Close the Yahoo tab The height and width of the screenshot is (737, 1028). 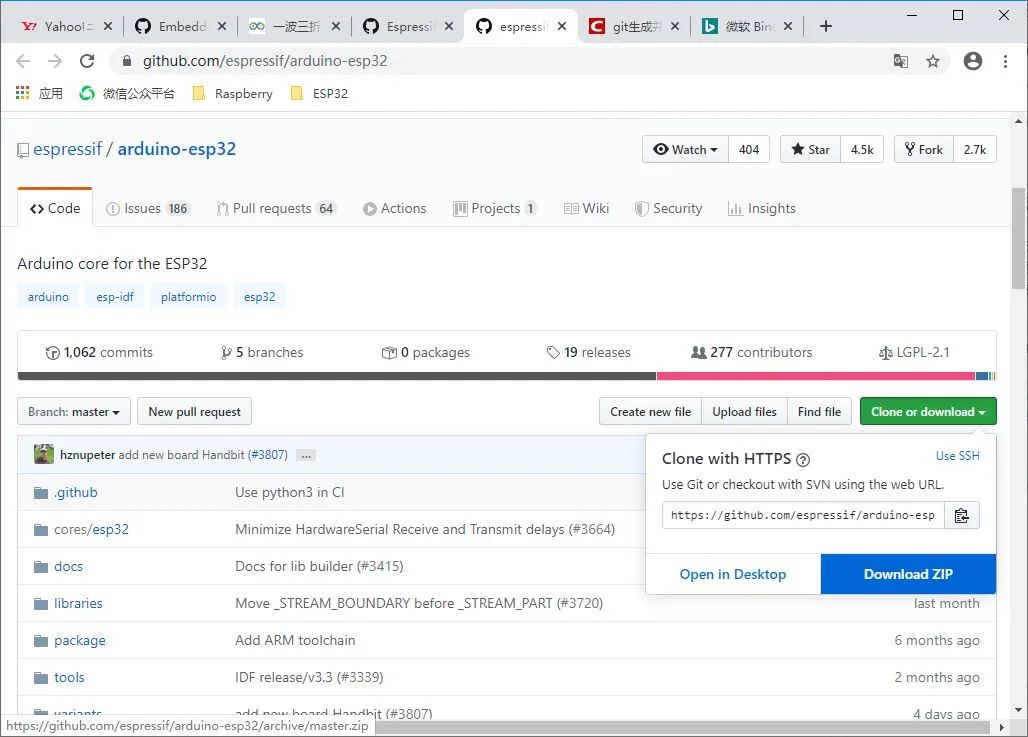coord(108,26)
